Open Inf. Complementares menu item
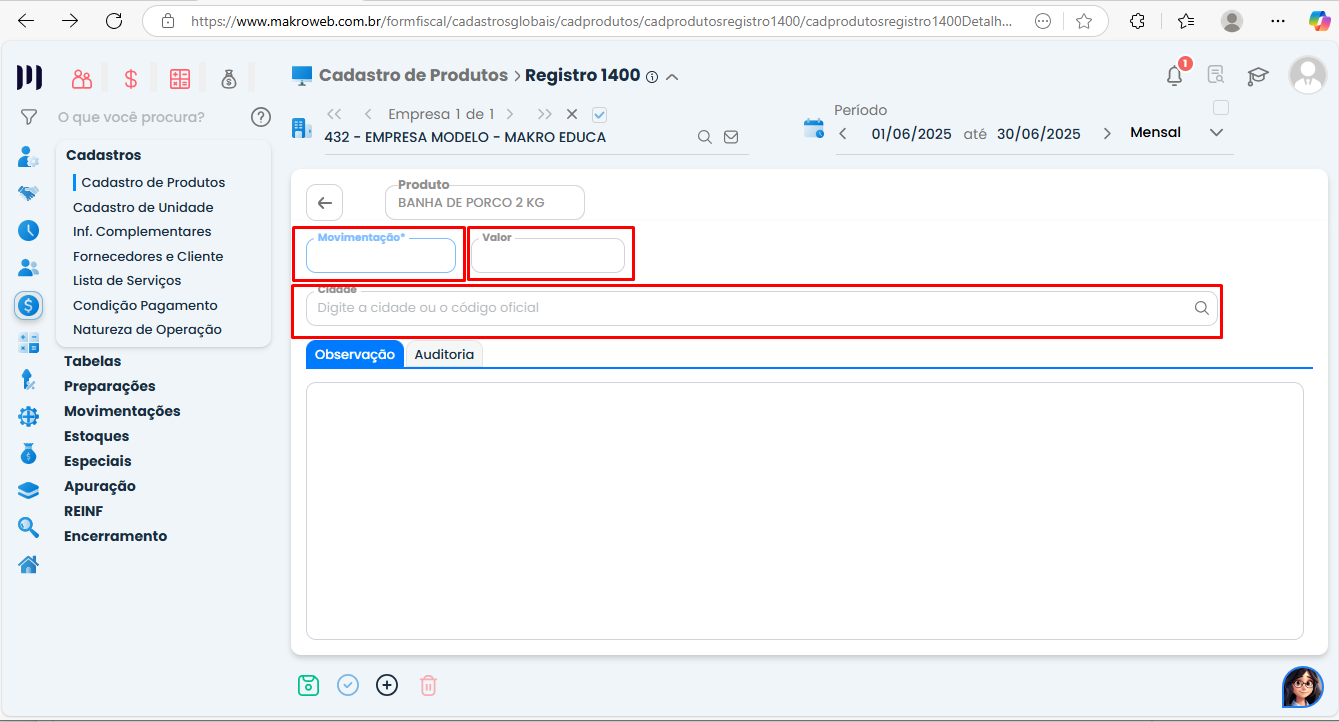Viewport: 1339px width, 722px height. point(142,231)
